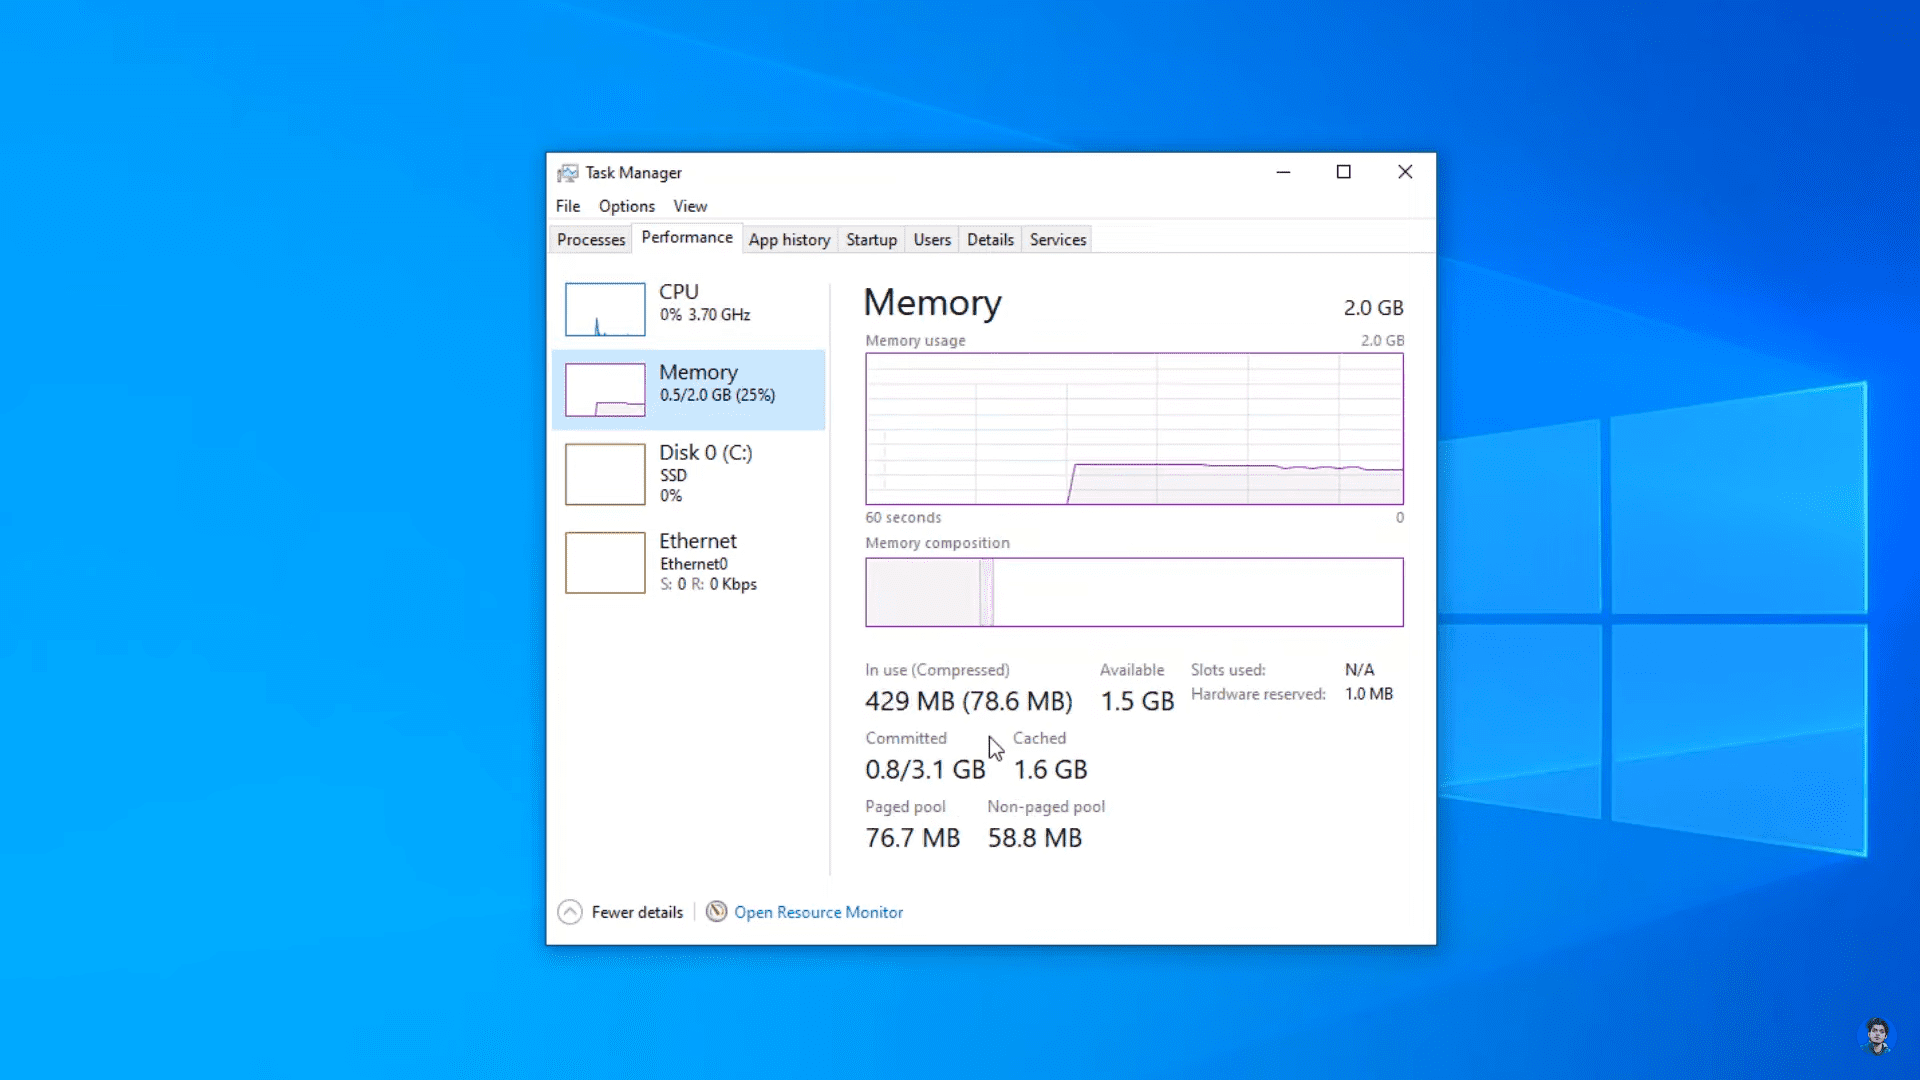Switch to the Users tab
1920x1080 pixels.
(x=931, y=239)
